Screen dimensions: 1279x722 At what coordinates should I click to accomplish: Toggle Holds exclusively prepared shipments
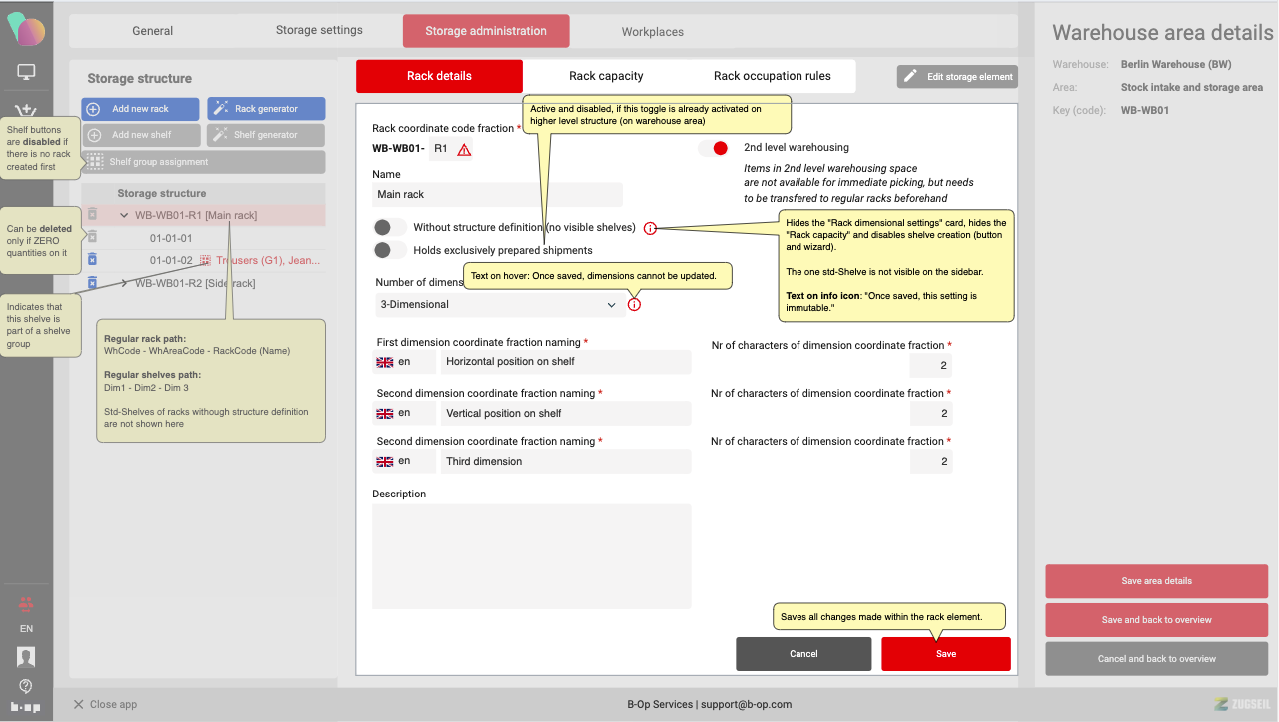[x=389, y=250]
